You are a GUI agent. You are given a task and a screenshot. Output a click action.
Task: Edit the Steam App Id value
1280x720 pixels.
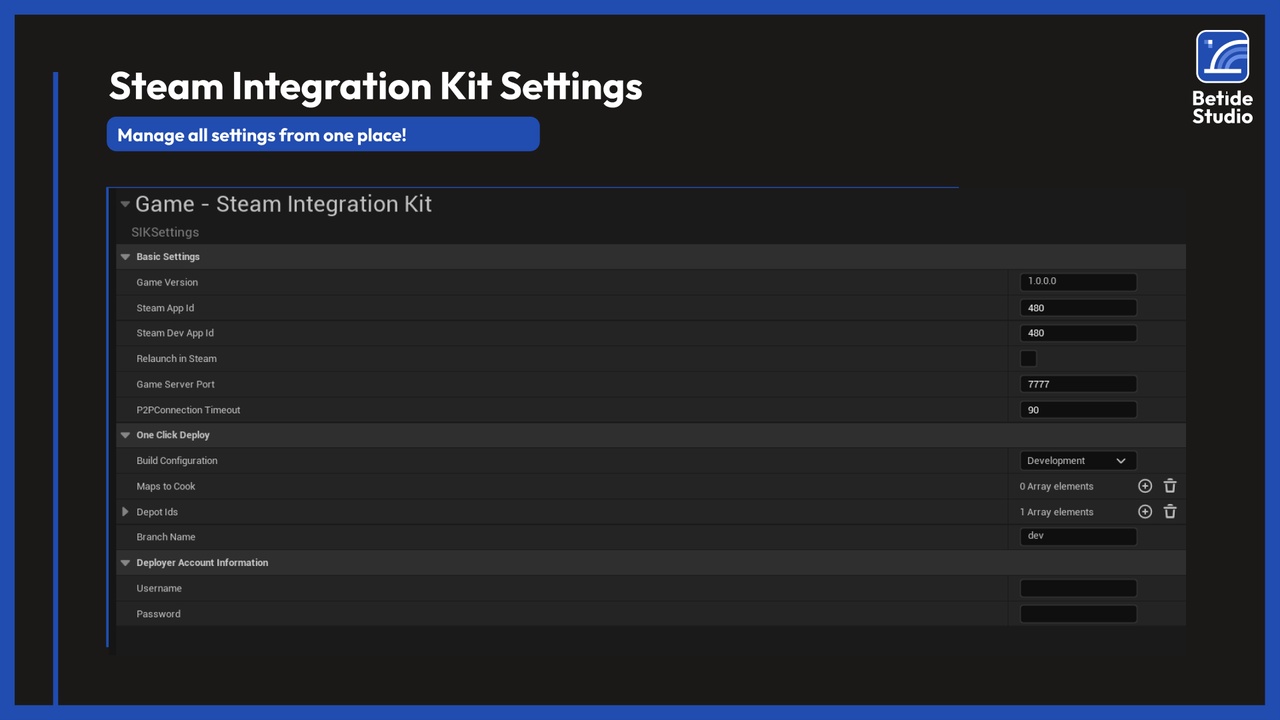pyautogui.click(x=1077, y=307)
